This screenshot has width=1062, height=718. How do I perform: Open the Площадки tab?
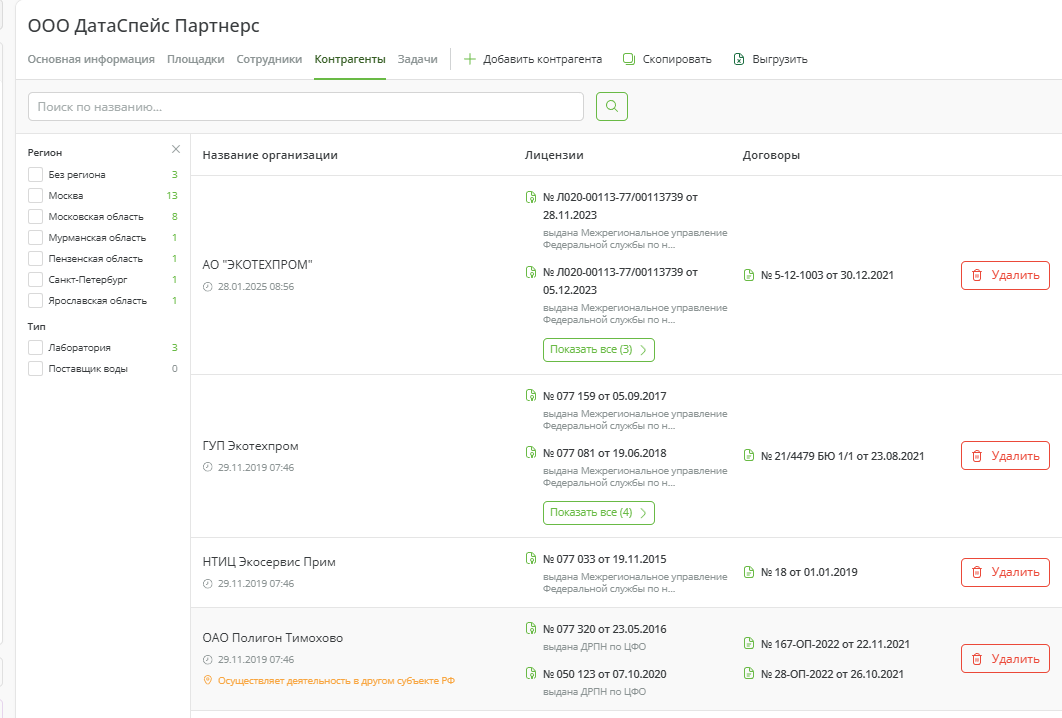click(195, 59)
